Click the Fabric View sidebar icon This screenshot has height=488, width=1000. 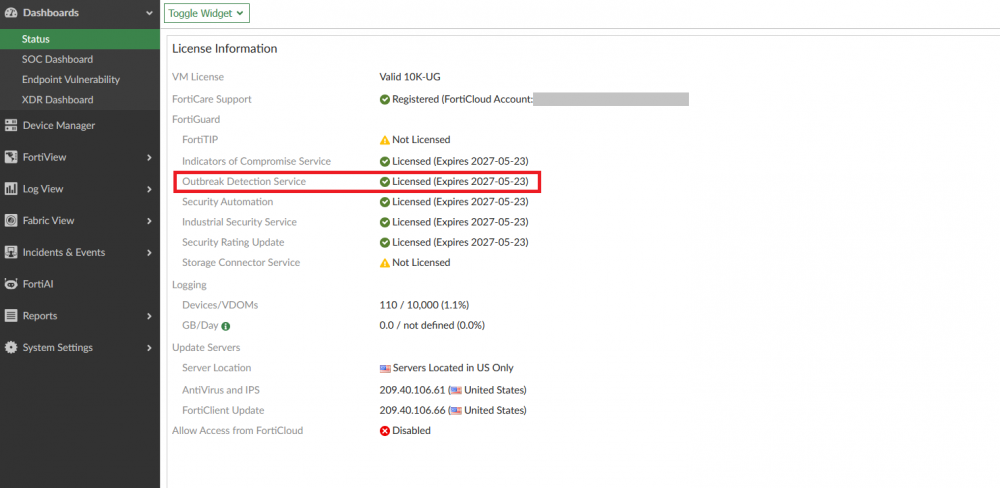click(x=10, y=221)
